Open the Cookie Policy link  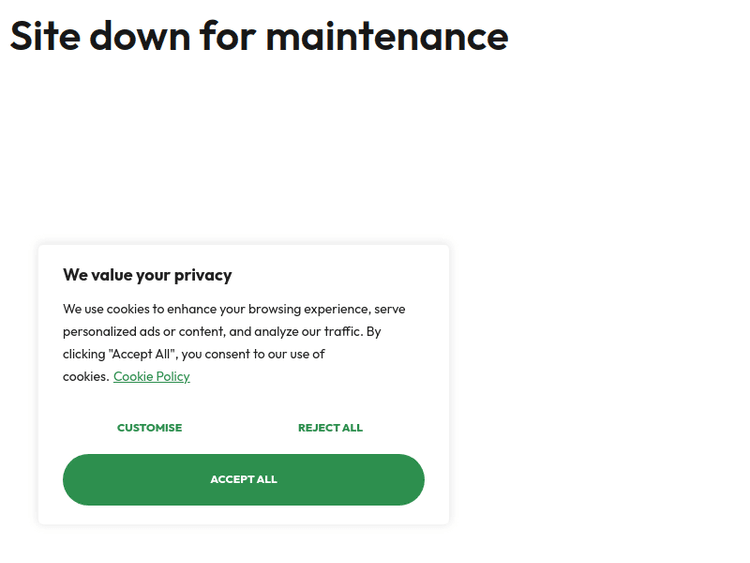pos(151,377)
